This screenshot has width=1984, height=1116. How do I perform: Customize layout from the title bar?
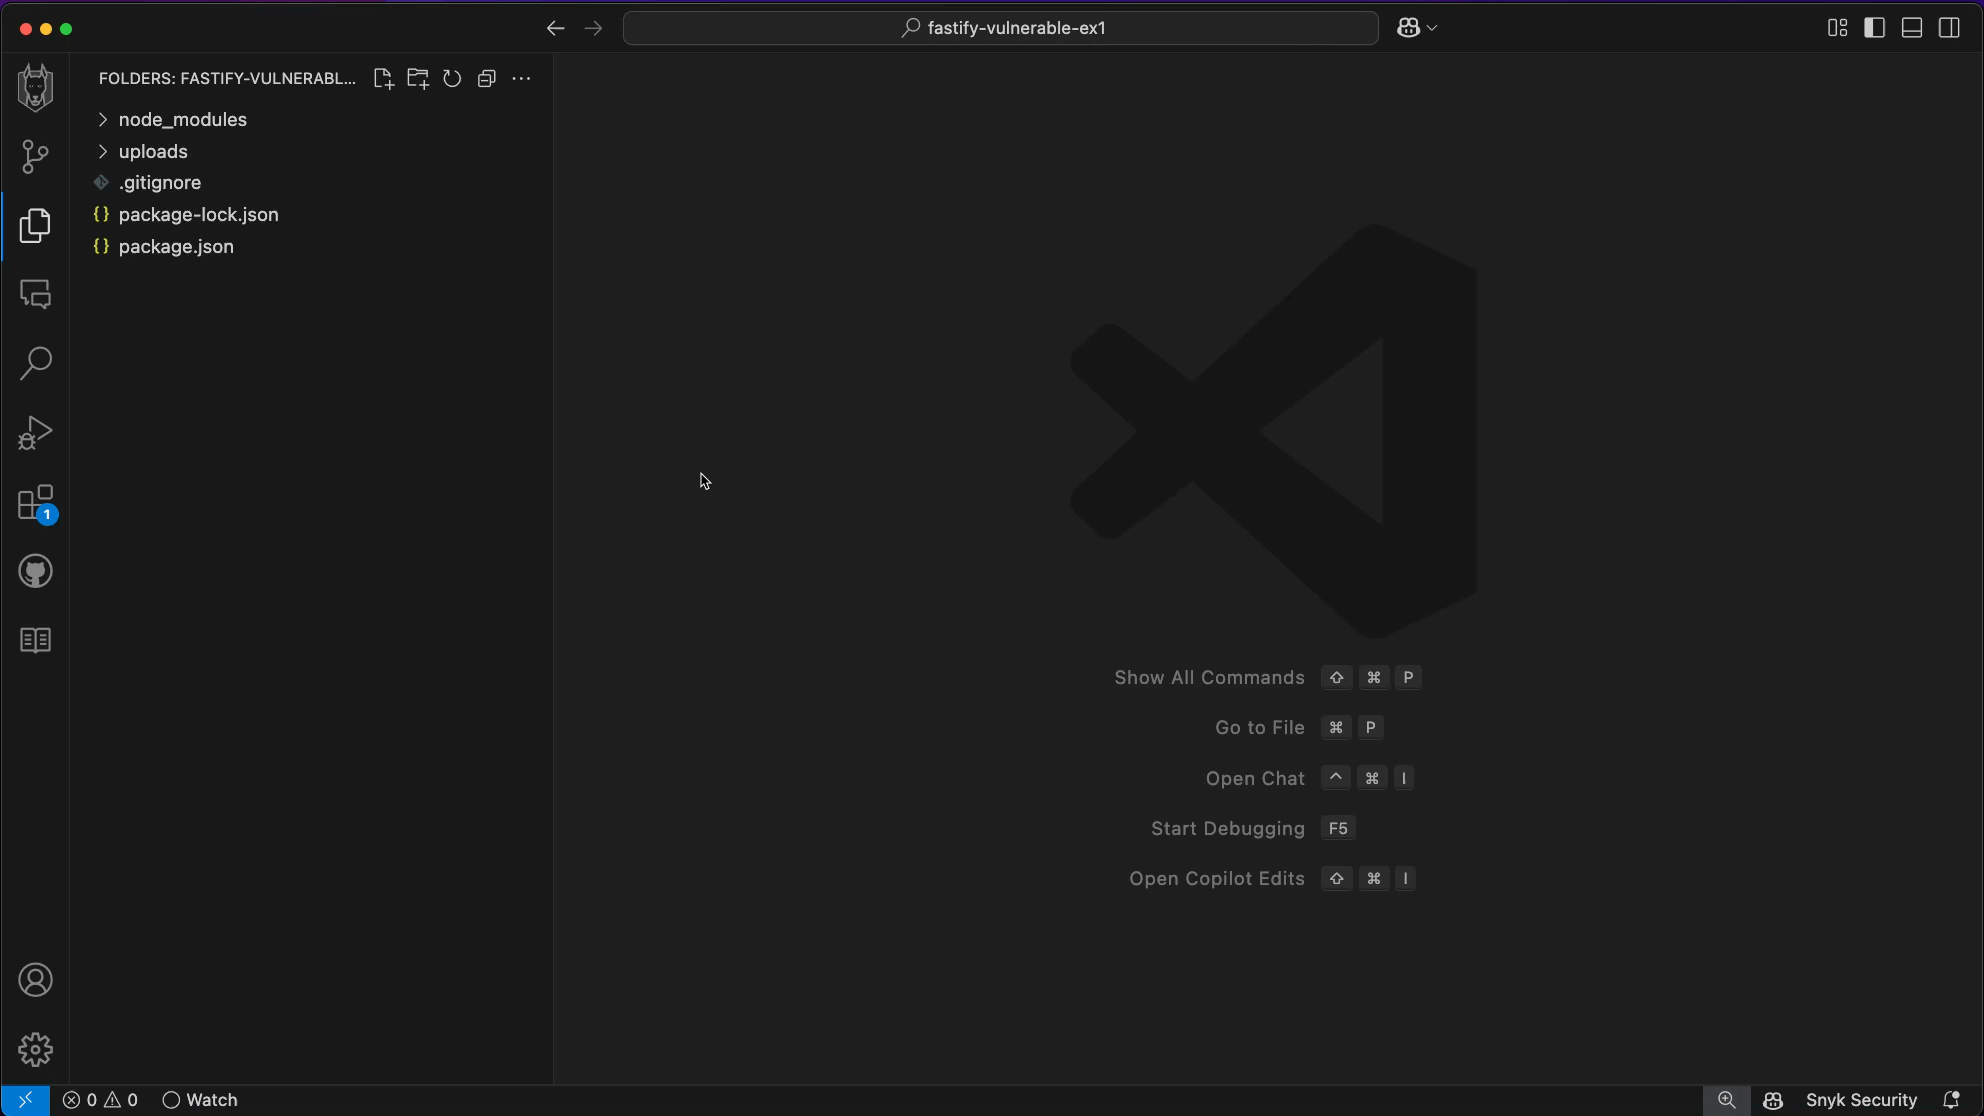click(x=1837, y=28)
